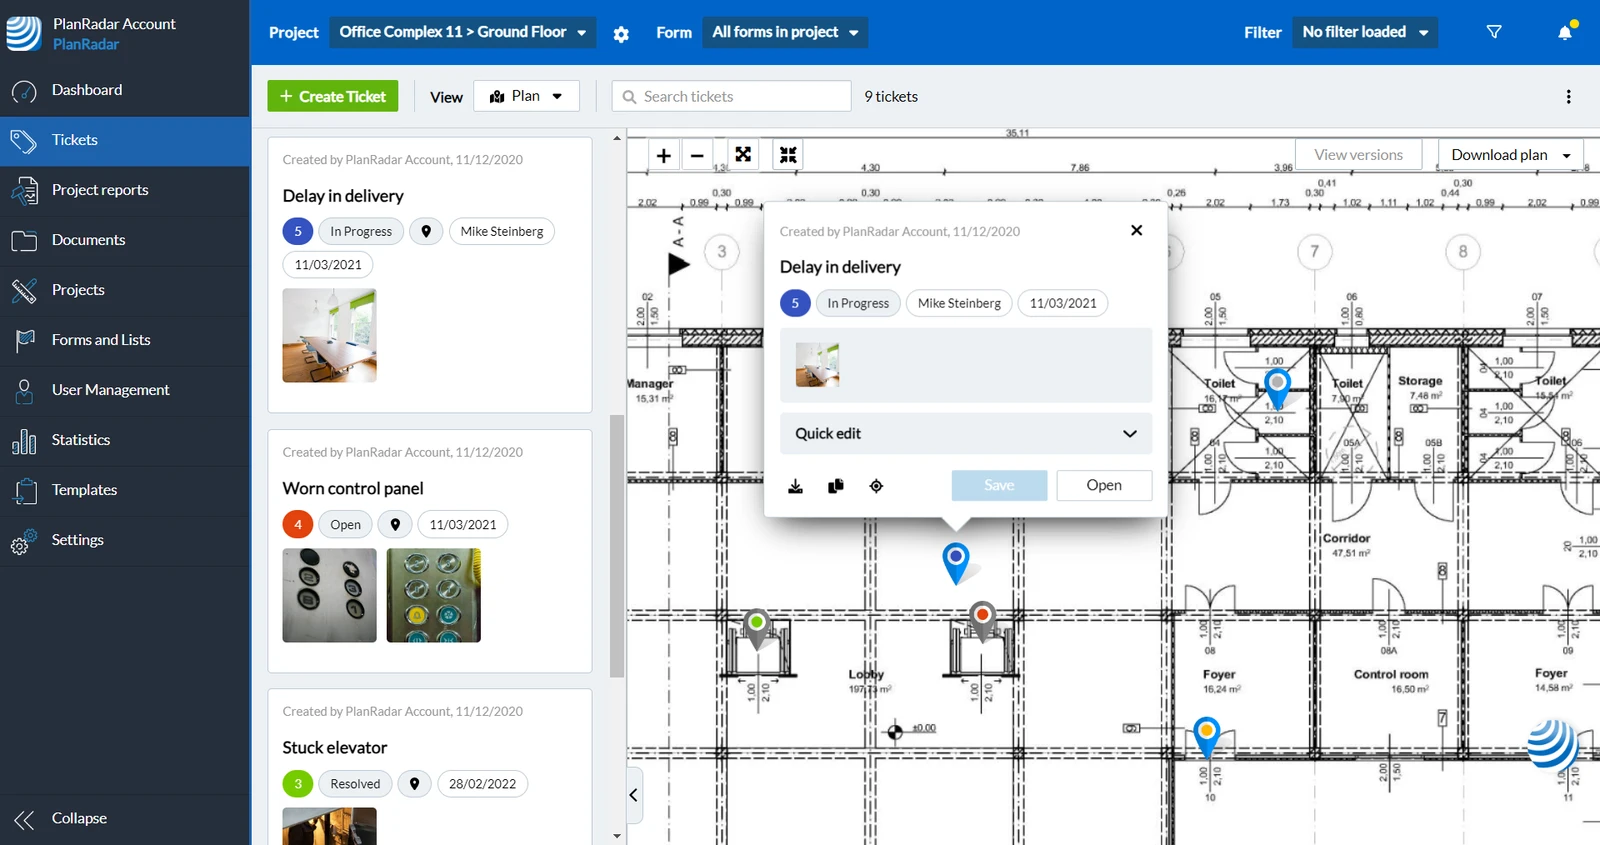
Task: Open the Plan view dropdown
Action: point(526,96)
